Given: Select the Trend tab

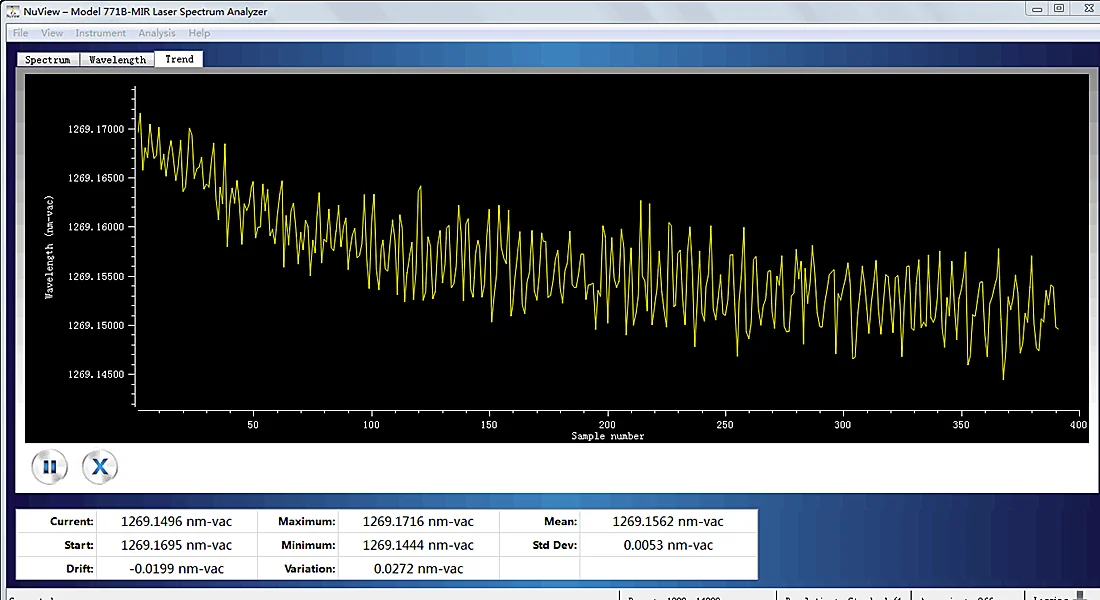Looking at the screenshot, I should [x=180, y=59].
